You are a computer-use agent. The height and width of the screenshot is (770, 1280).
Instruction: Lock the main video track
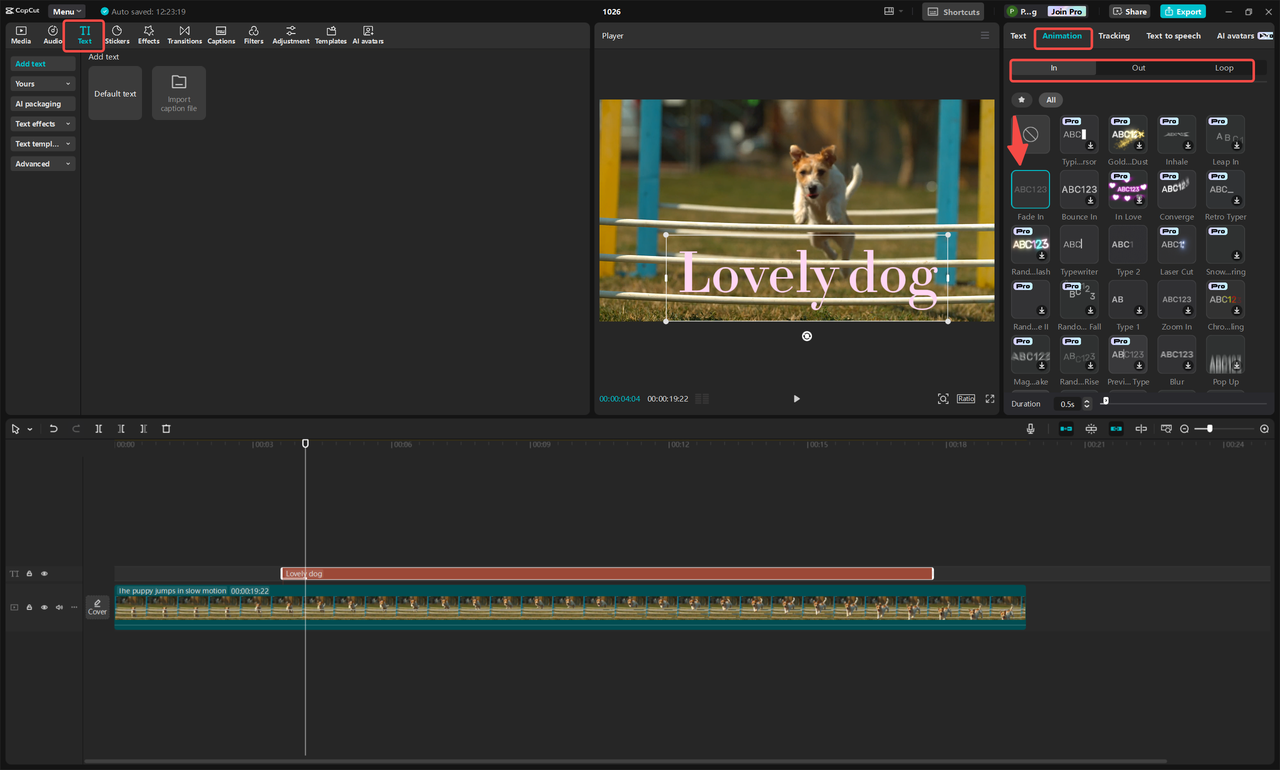tap(29, 607)
